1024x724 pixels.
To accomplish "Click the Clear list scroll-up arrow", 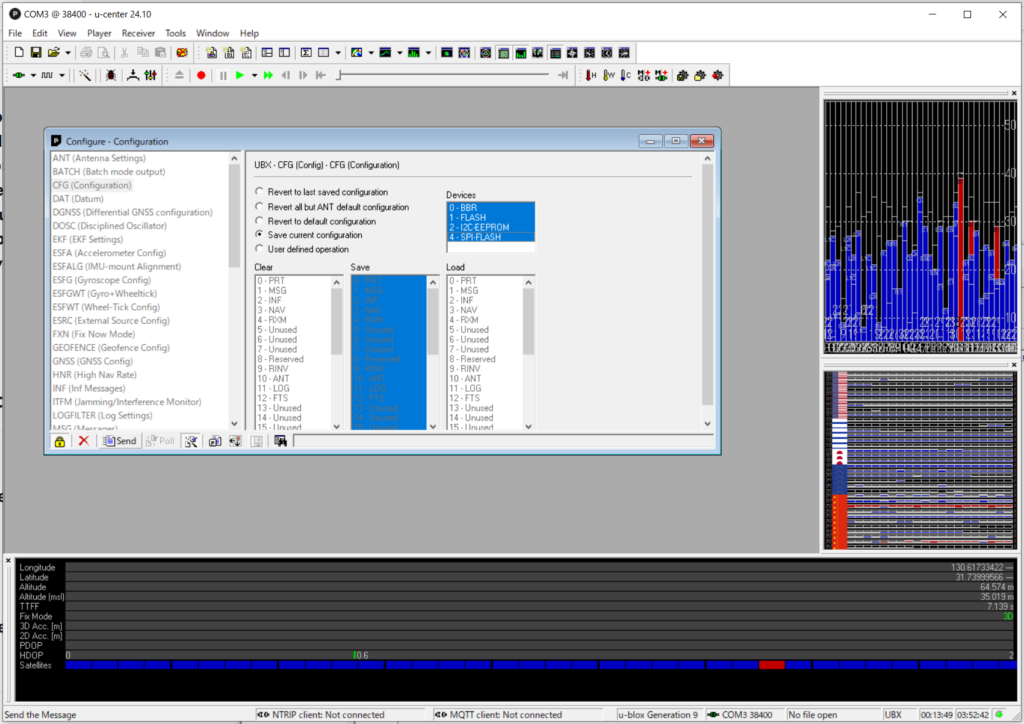I will pos(337,282).
